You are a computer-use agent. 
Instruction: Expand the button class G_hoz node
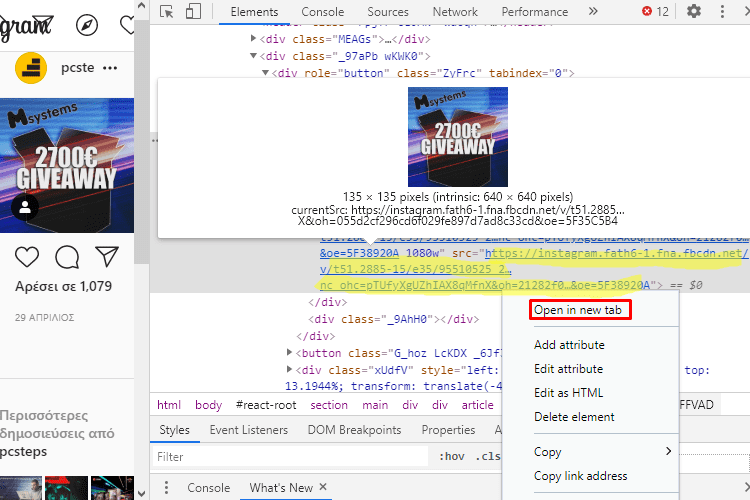coord(289,353)
